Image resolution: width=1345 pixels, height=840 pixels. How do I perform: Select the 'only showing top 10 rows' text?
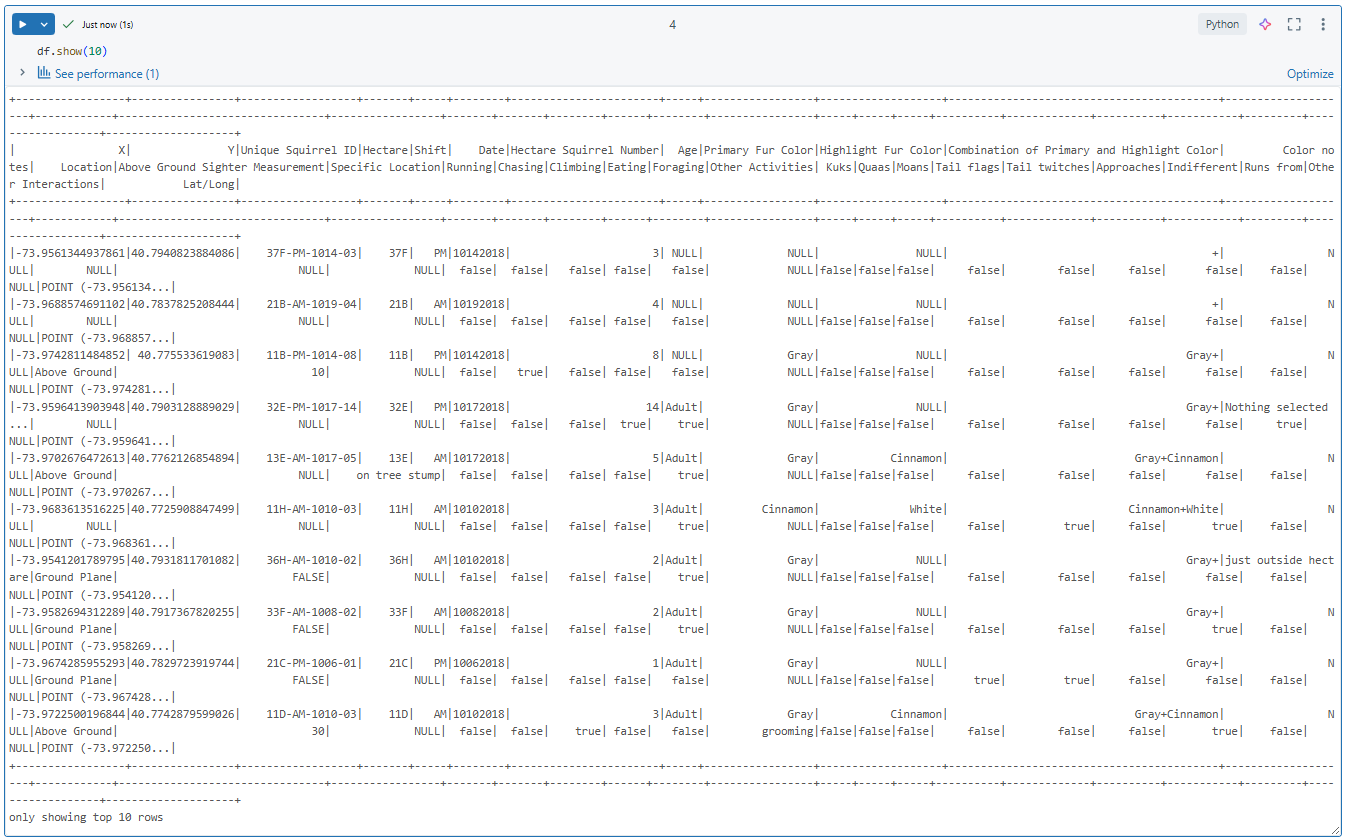(x=83, y=817)
